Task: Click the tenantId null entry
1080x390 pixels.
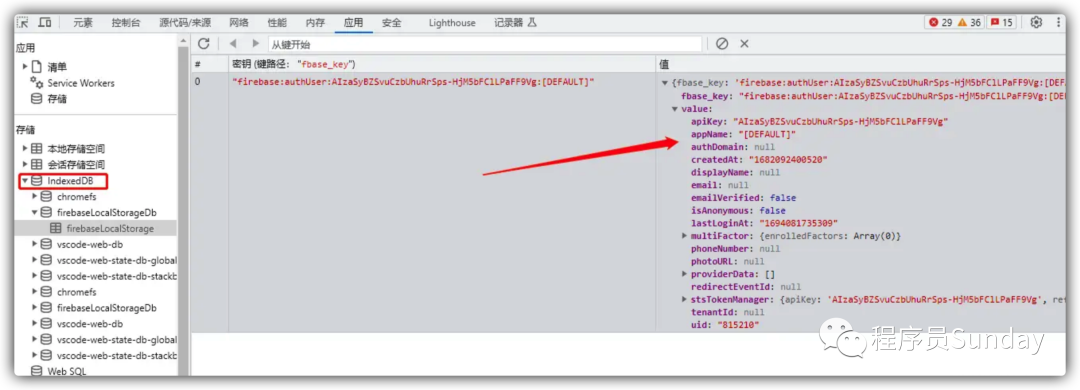Action: (729, 311)
